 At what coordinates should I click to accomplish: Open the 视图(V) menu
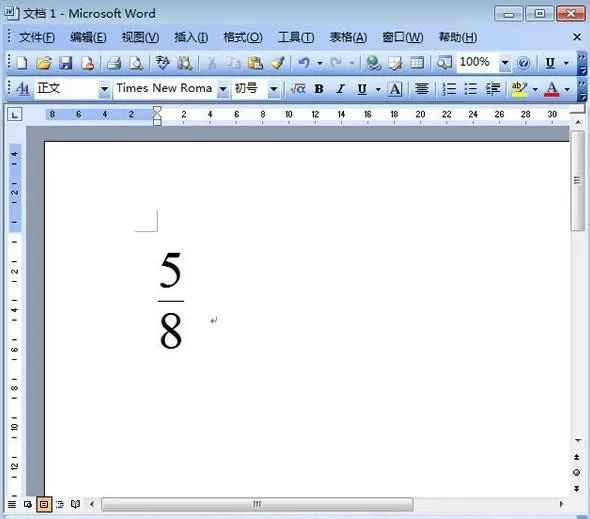tap(140, 37)
